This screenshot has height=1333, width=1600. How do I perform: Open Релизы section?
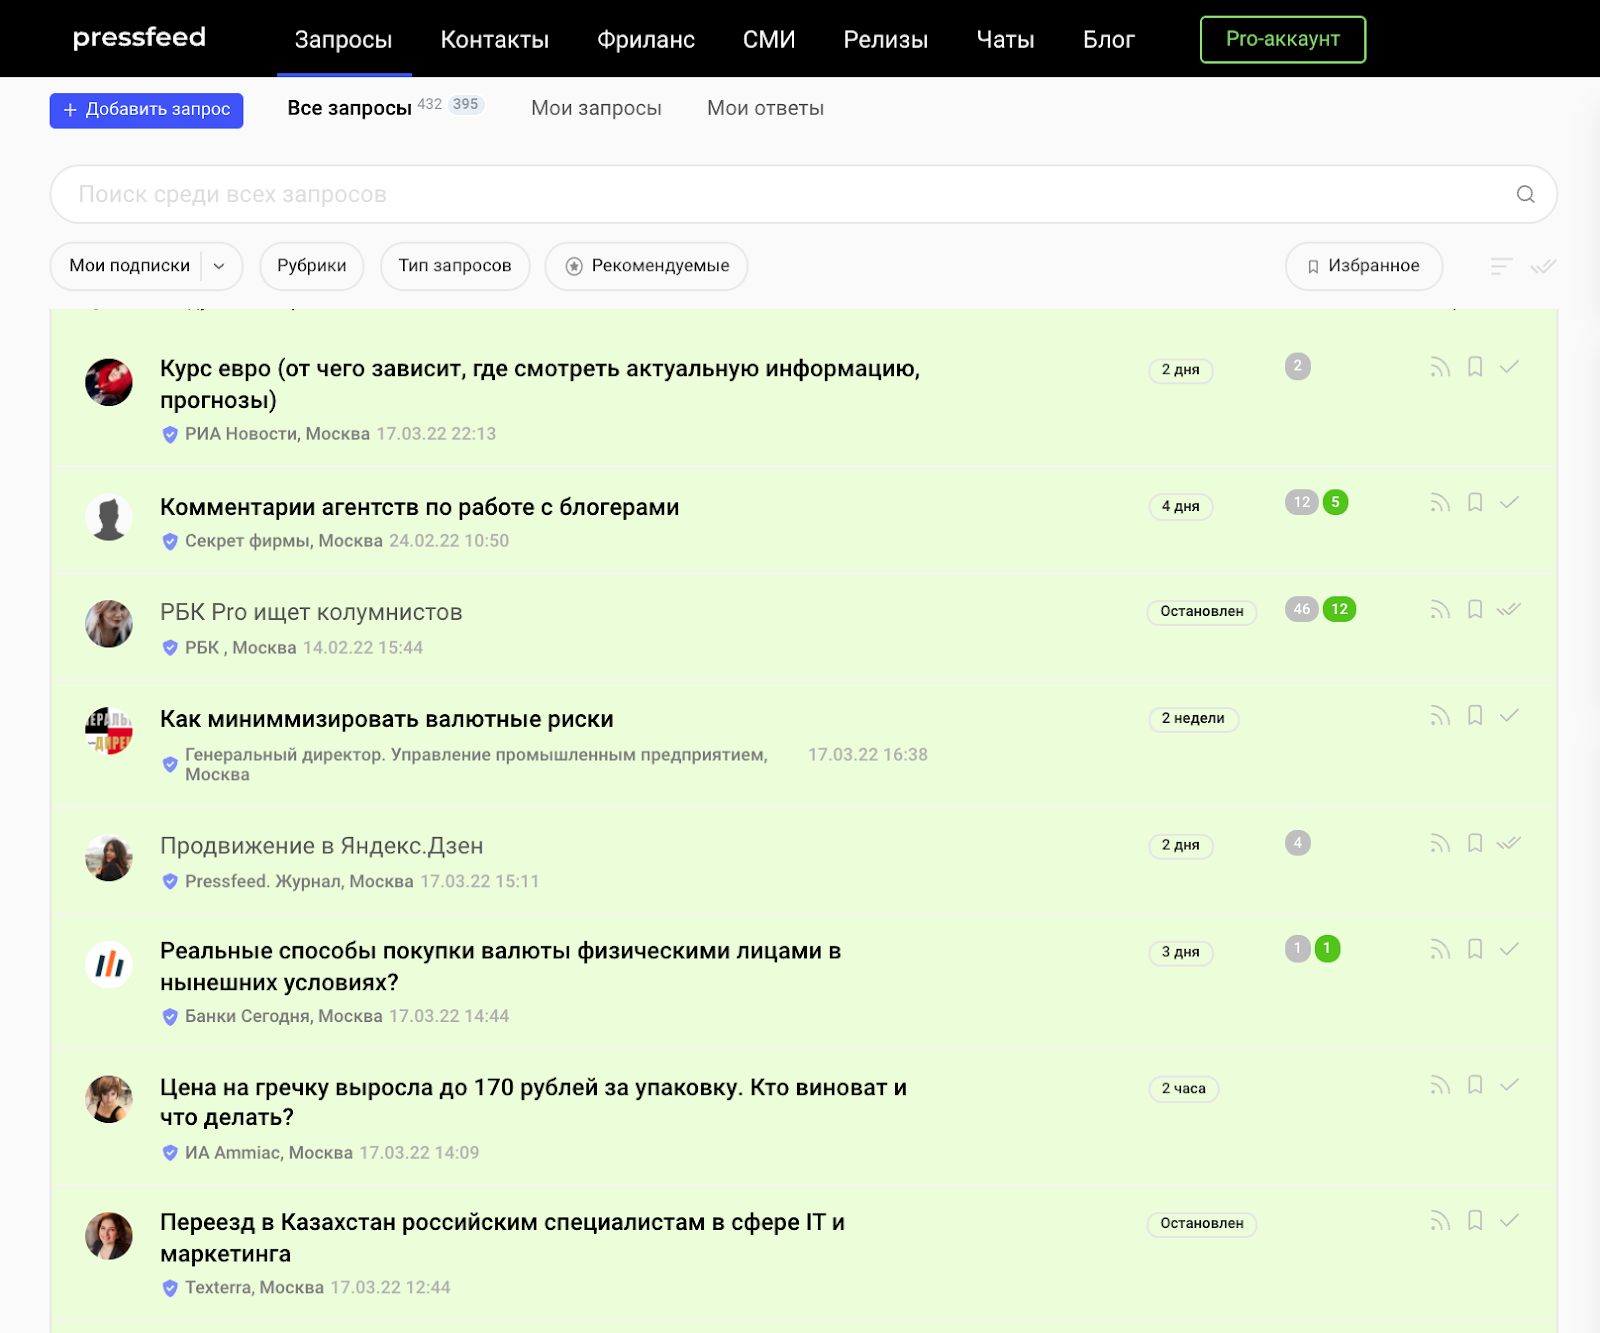point(885,40)
